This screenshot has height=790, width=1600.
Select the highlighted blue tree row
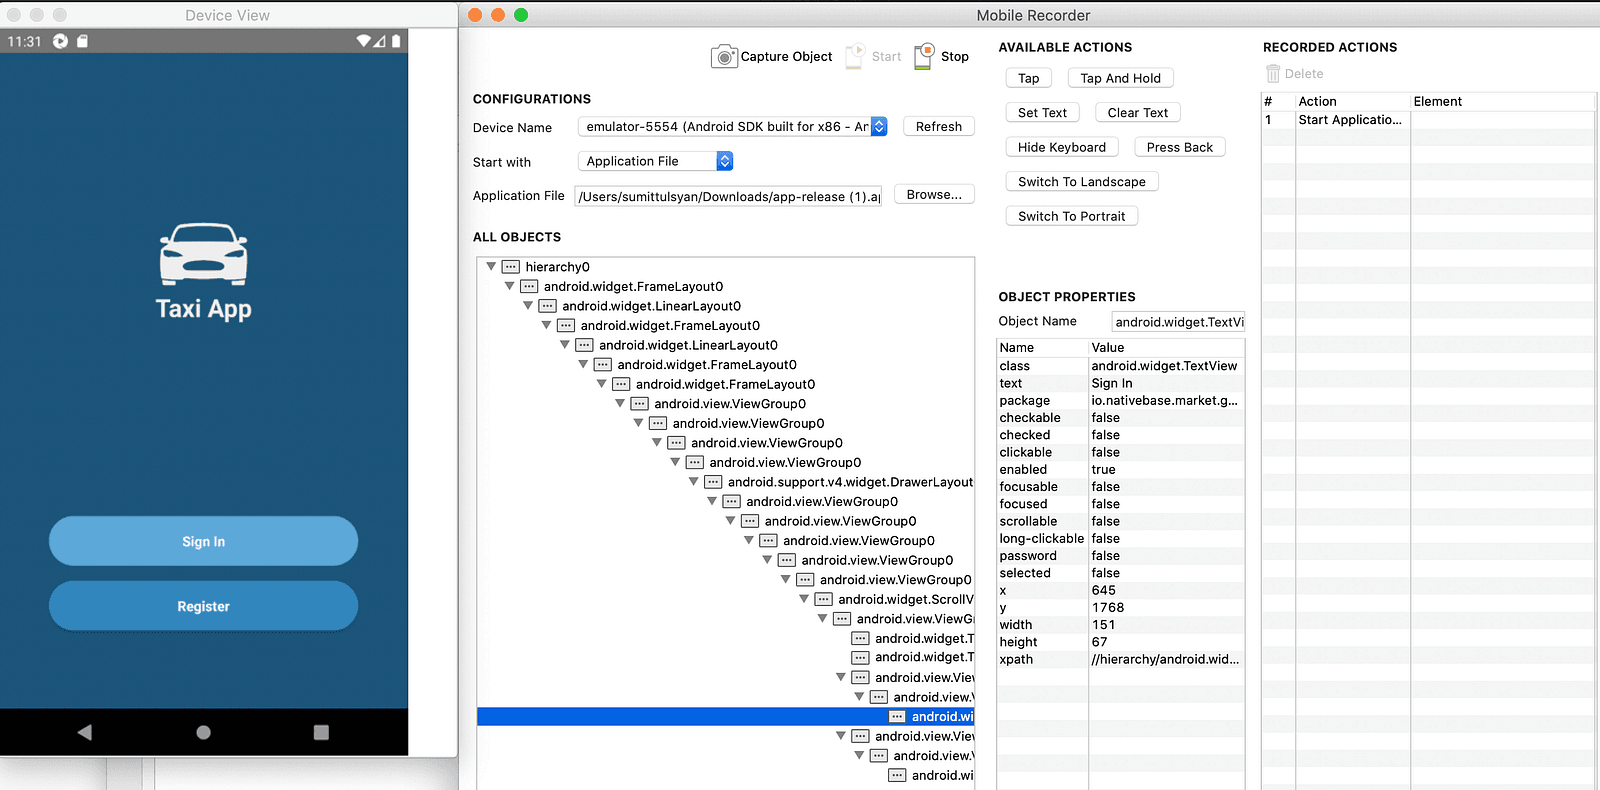[x=726, y=717]
